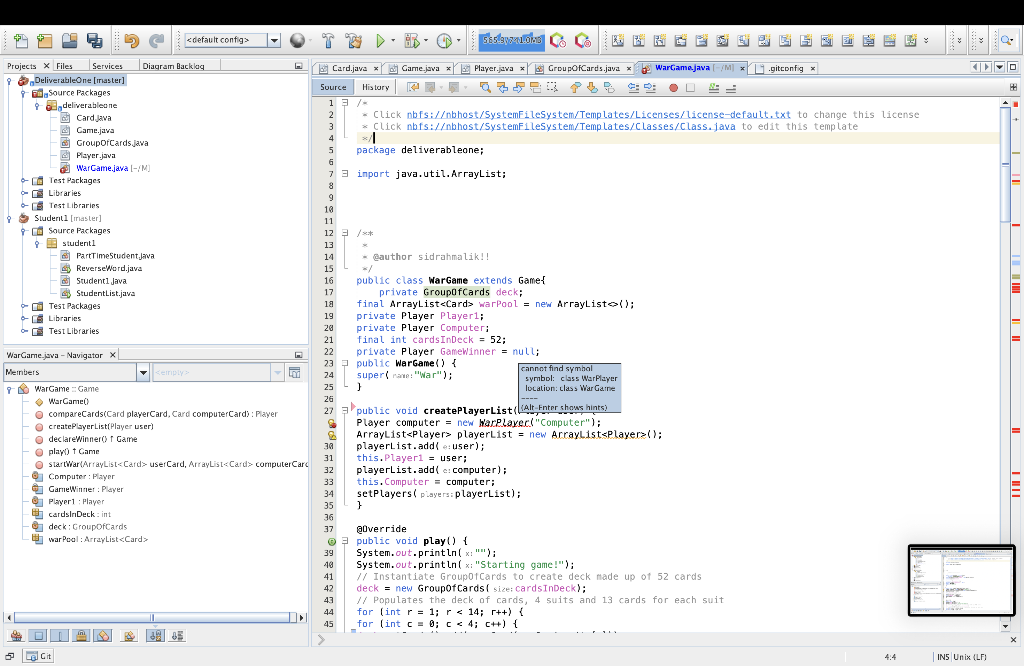Click the Git icon in status bar

tap(38, 656)
